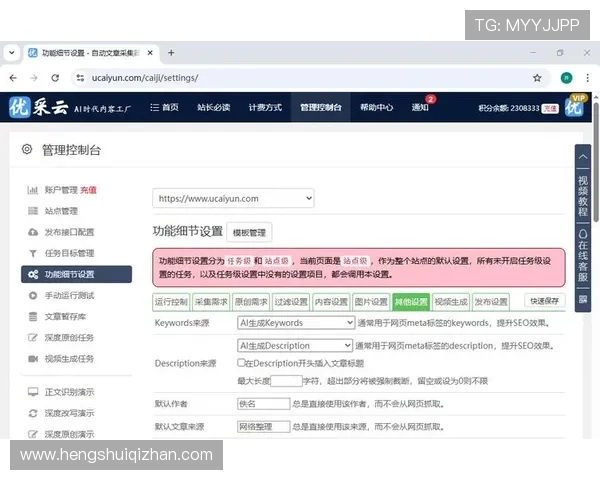Click the browser back arrow

click(13, 78)
